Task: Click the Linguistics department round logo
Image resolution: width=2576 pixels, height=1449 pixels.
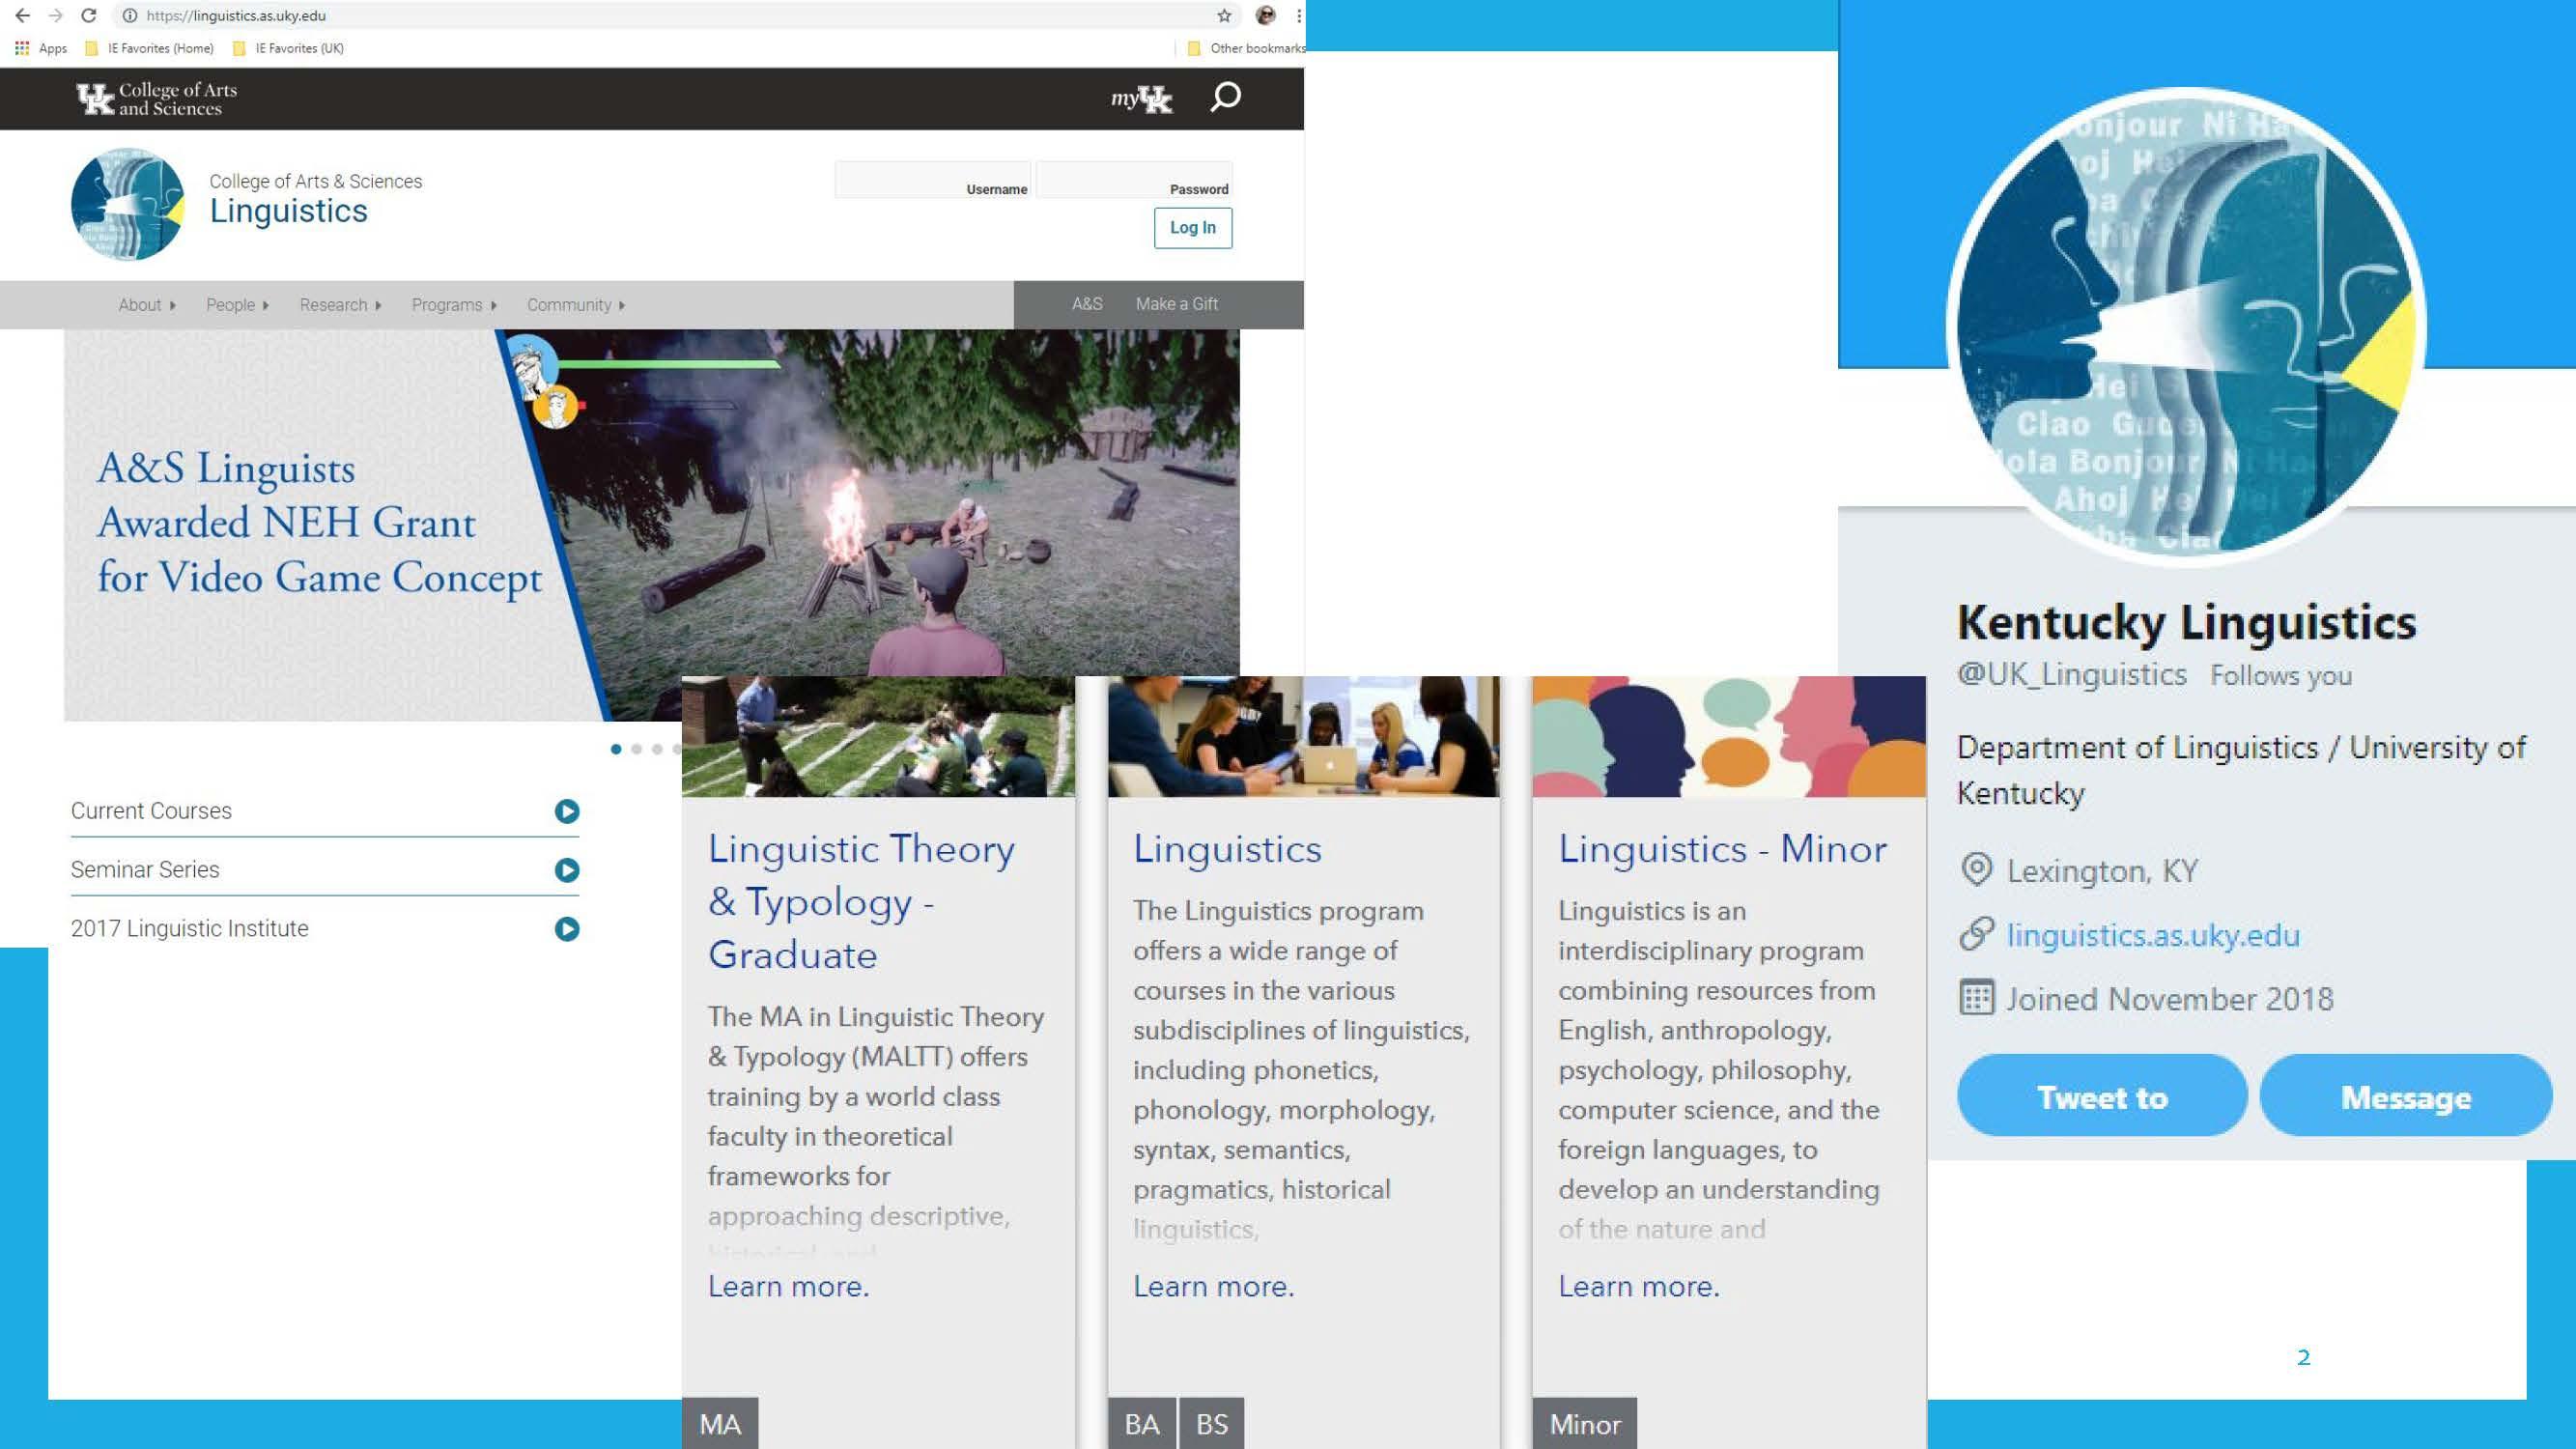Action: click(128, 205)
